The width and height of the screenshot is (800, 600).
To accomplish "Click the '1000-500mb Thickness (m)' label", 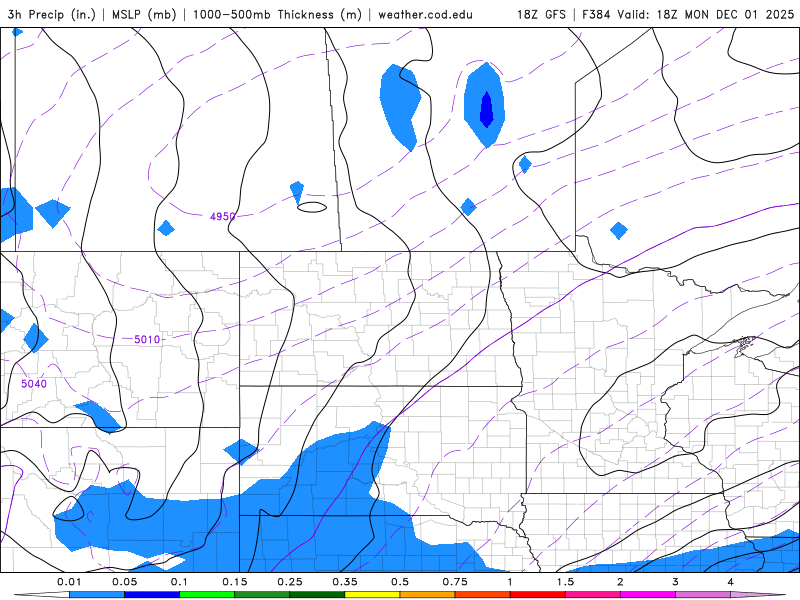I will click(x=277, y=14).
